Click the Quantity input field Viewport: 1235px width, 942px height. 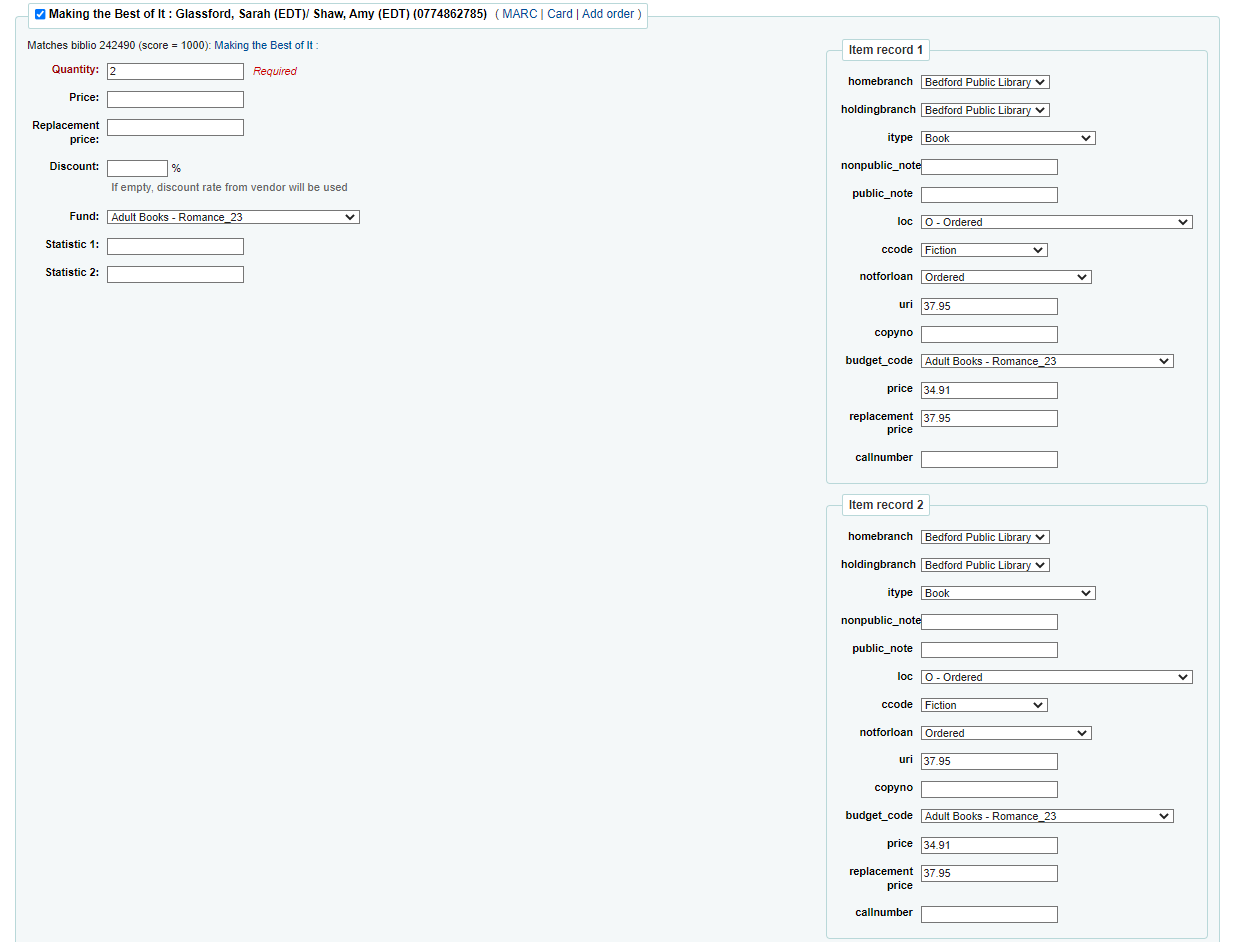175,72
